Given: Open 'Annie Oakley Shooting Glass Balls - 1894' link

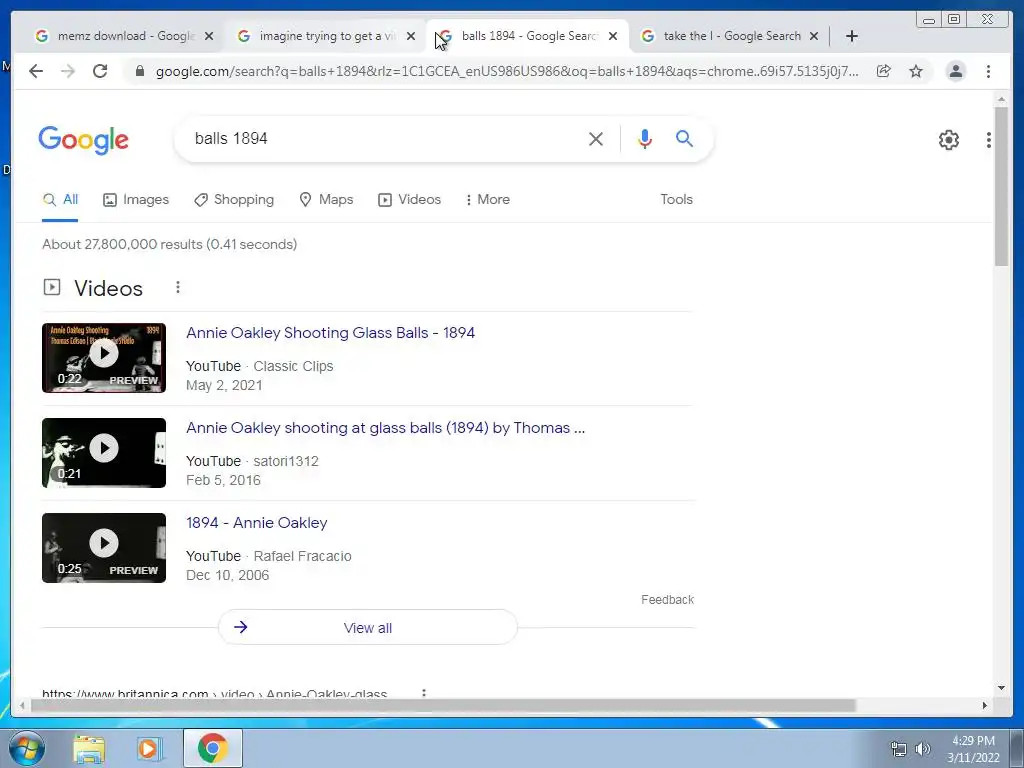Looking at the screenshot, I should point(330,333).
